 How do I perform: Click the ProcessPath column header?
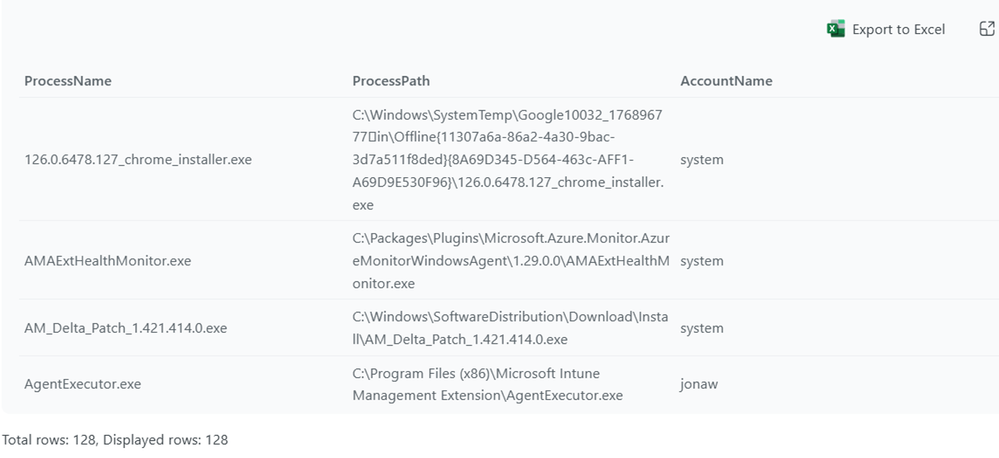click(391, 81)
